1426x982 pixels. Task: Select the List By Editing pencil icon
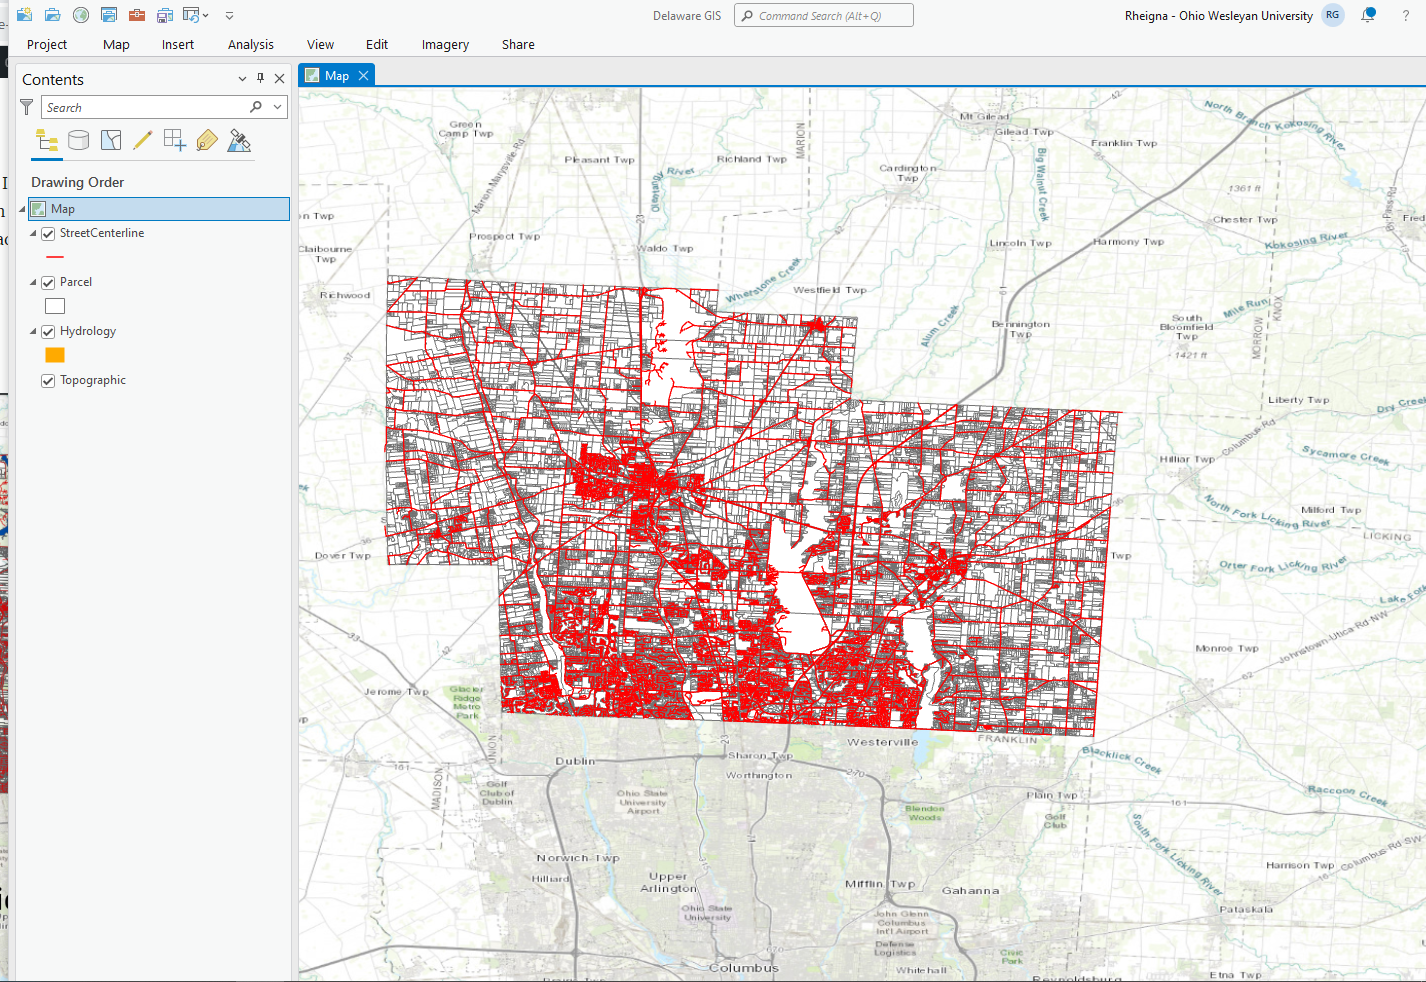[x=142, y=140]
